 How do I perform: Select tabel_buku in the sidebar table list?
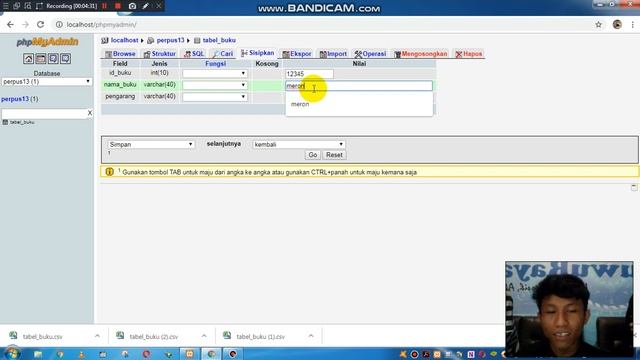[x=22, y=122]
